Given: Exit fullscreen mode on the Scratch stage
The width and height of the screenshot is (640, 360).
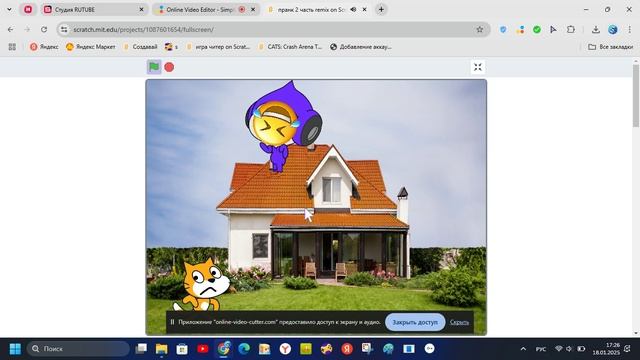Looking at the screenshot, I should pyautogui.click(x=478, y=67).
